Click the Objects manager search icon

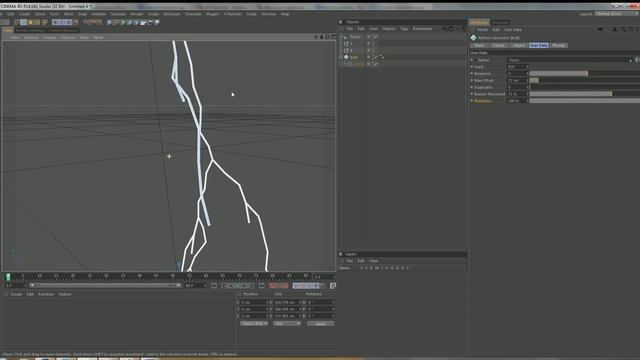click(x=444, y=29)
